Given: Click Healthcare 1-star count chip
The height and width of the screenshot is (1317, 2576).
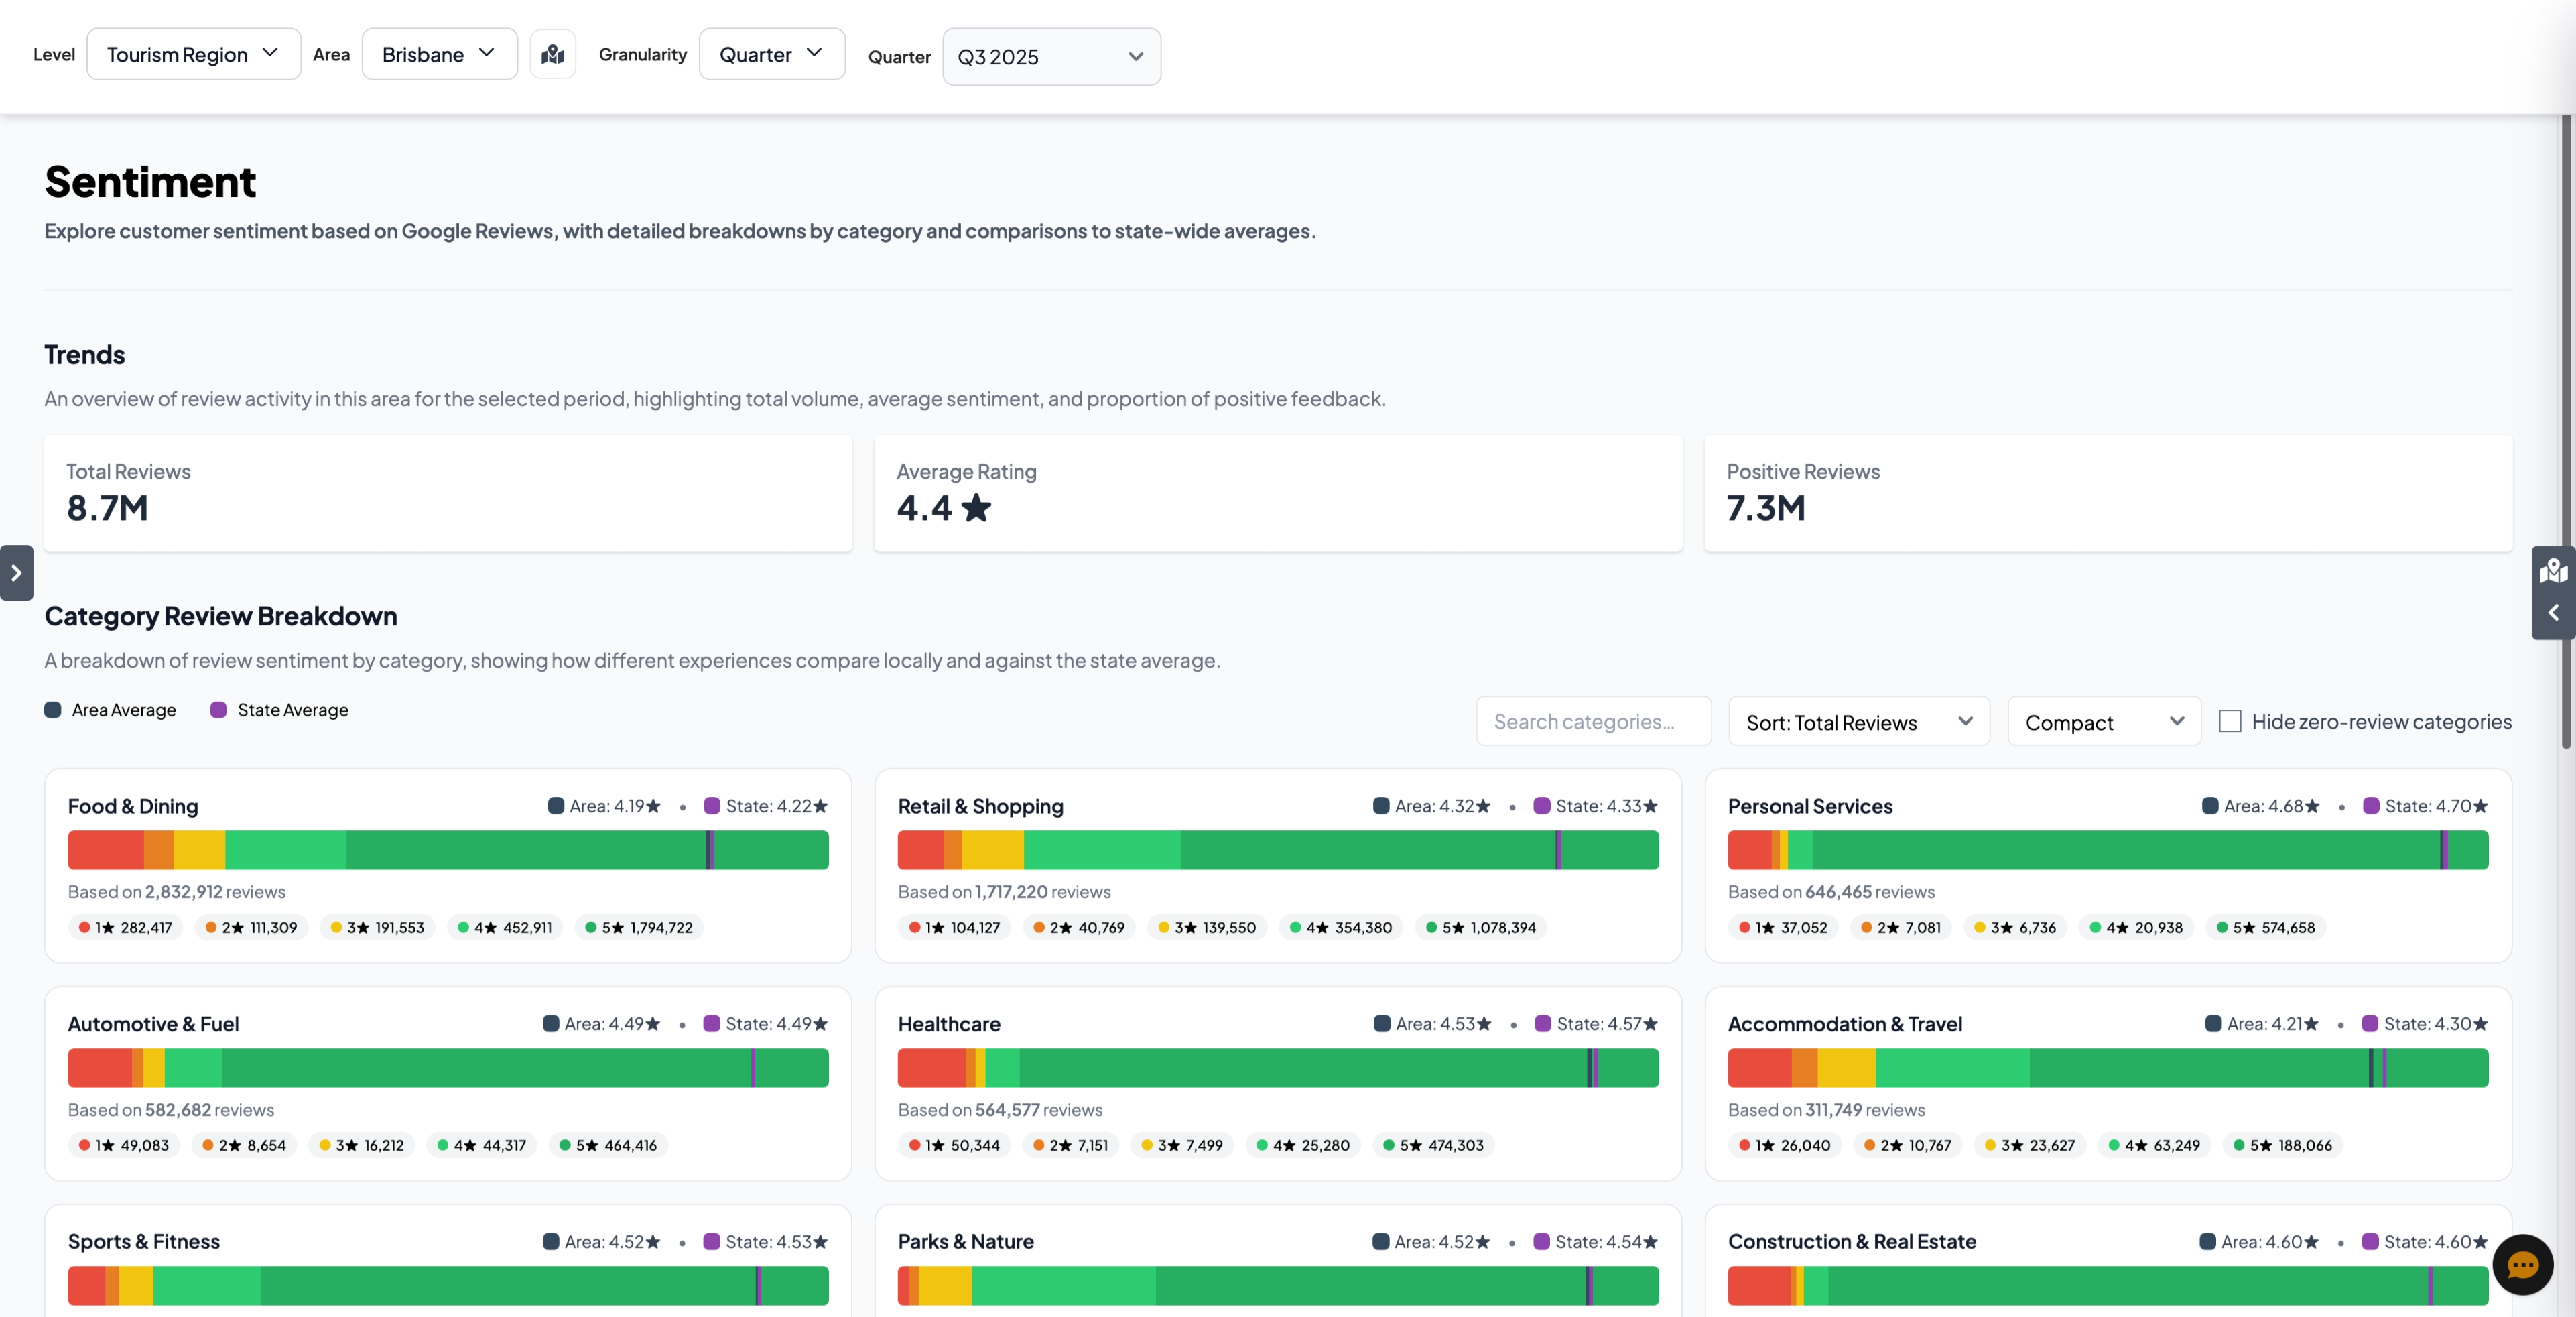Looking at the screenshot, I should coord(954,1145).
